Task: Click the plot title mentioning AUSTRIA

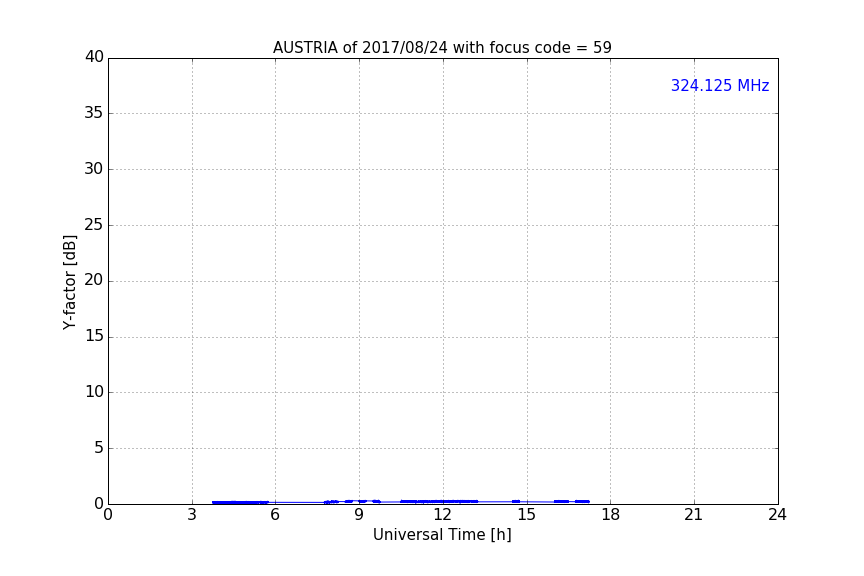Action: click(x=442, y=48)
